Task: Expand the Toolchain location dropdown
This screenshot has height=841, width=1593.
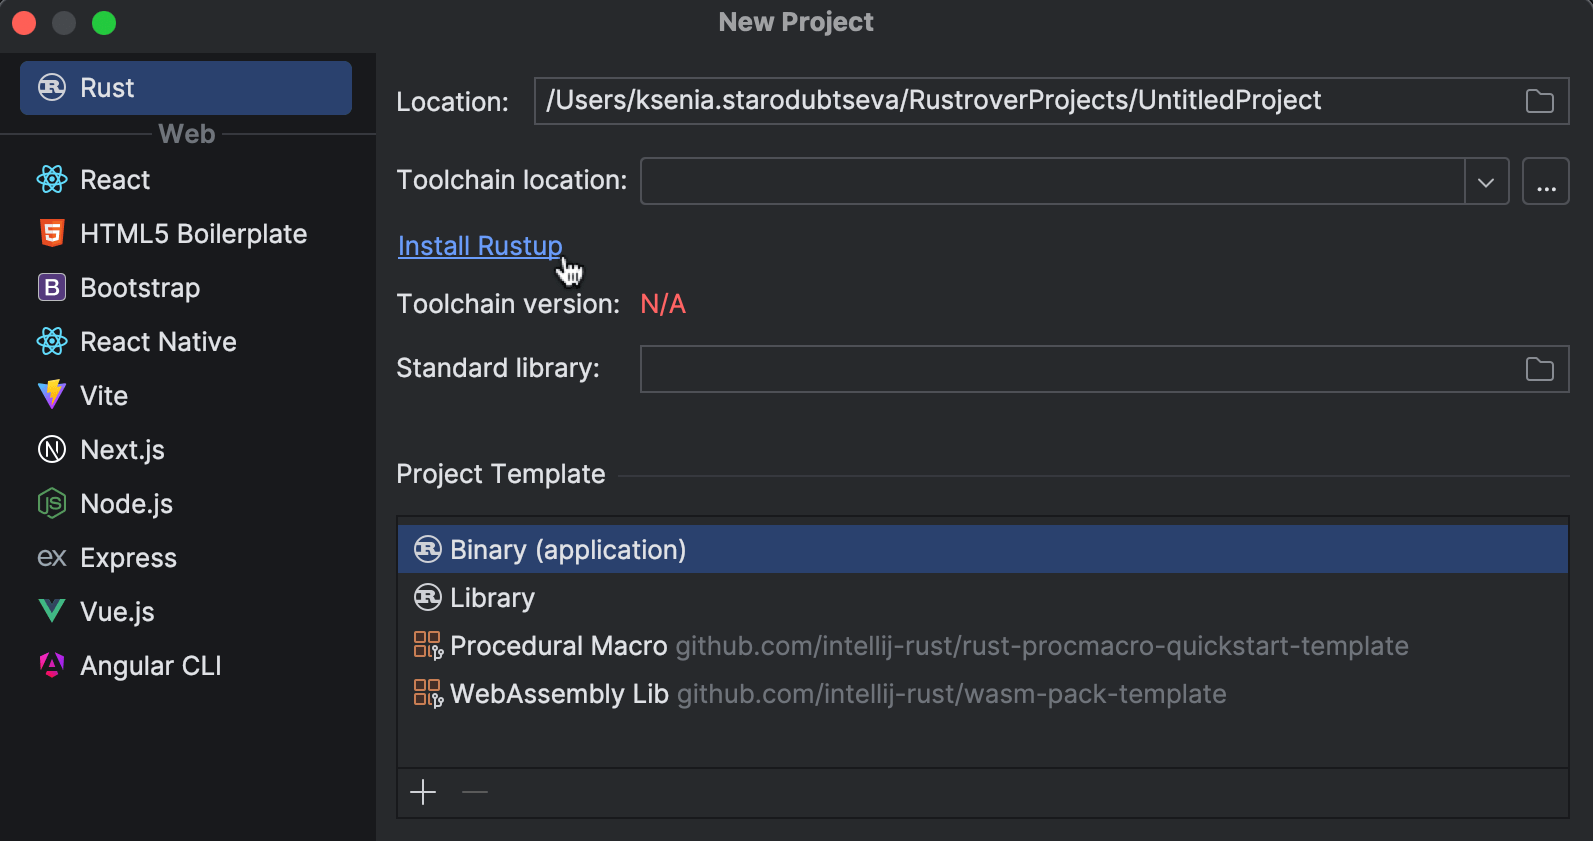Action: 1486,182
